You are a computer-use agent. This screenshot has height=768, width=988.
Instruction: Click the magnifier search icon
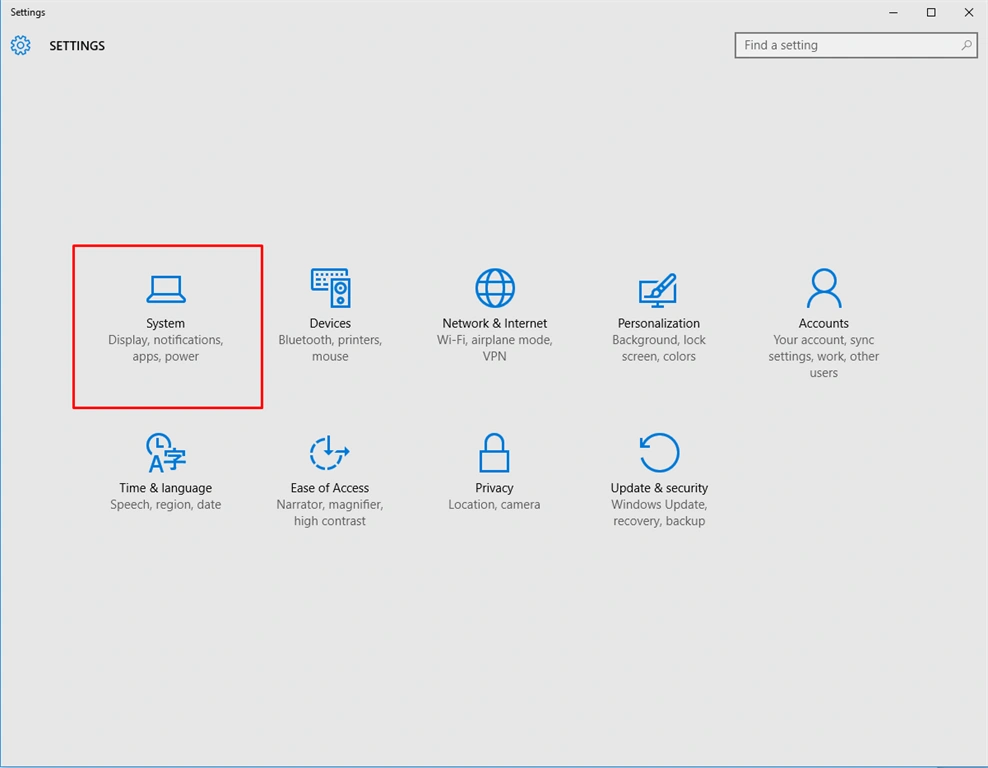966,45
